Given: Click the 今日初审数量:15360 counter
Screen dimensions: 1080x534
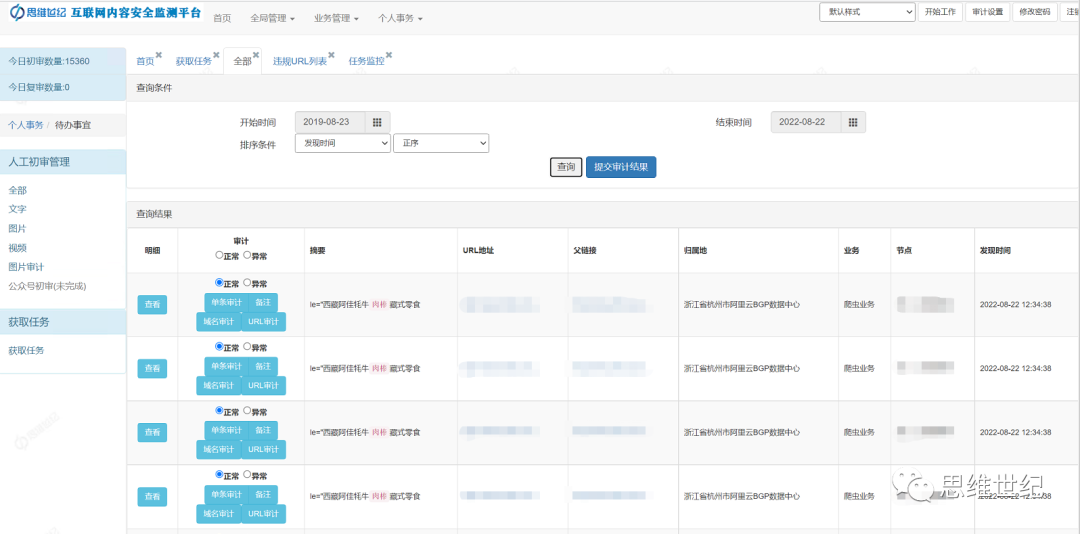Looking at the screenshot, I should (x=49, y=61).
